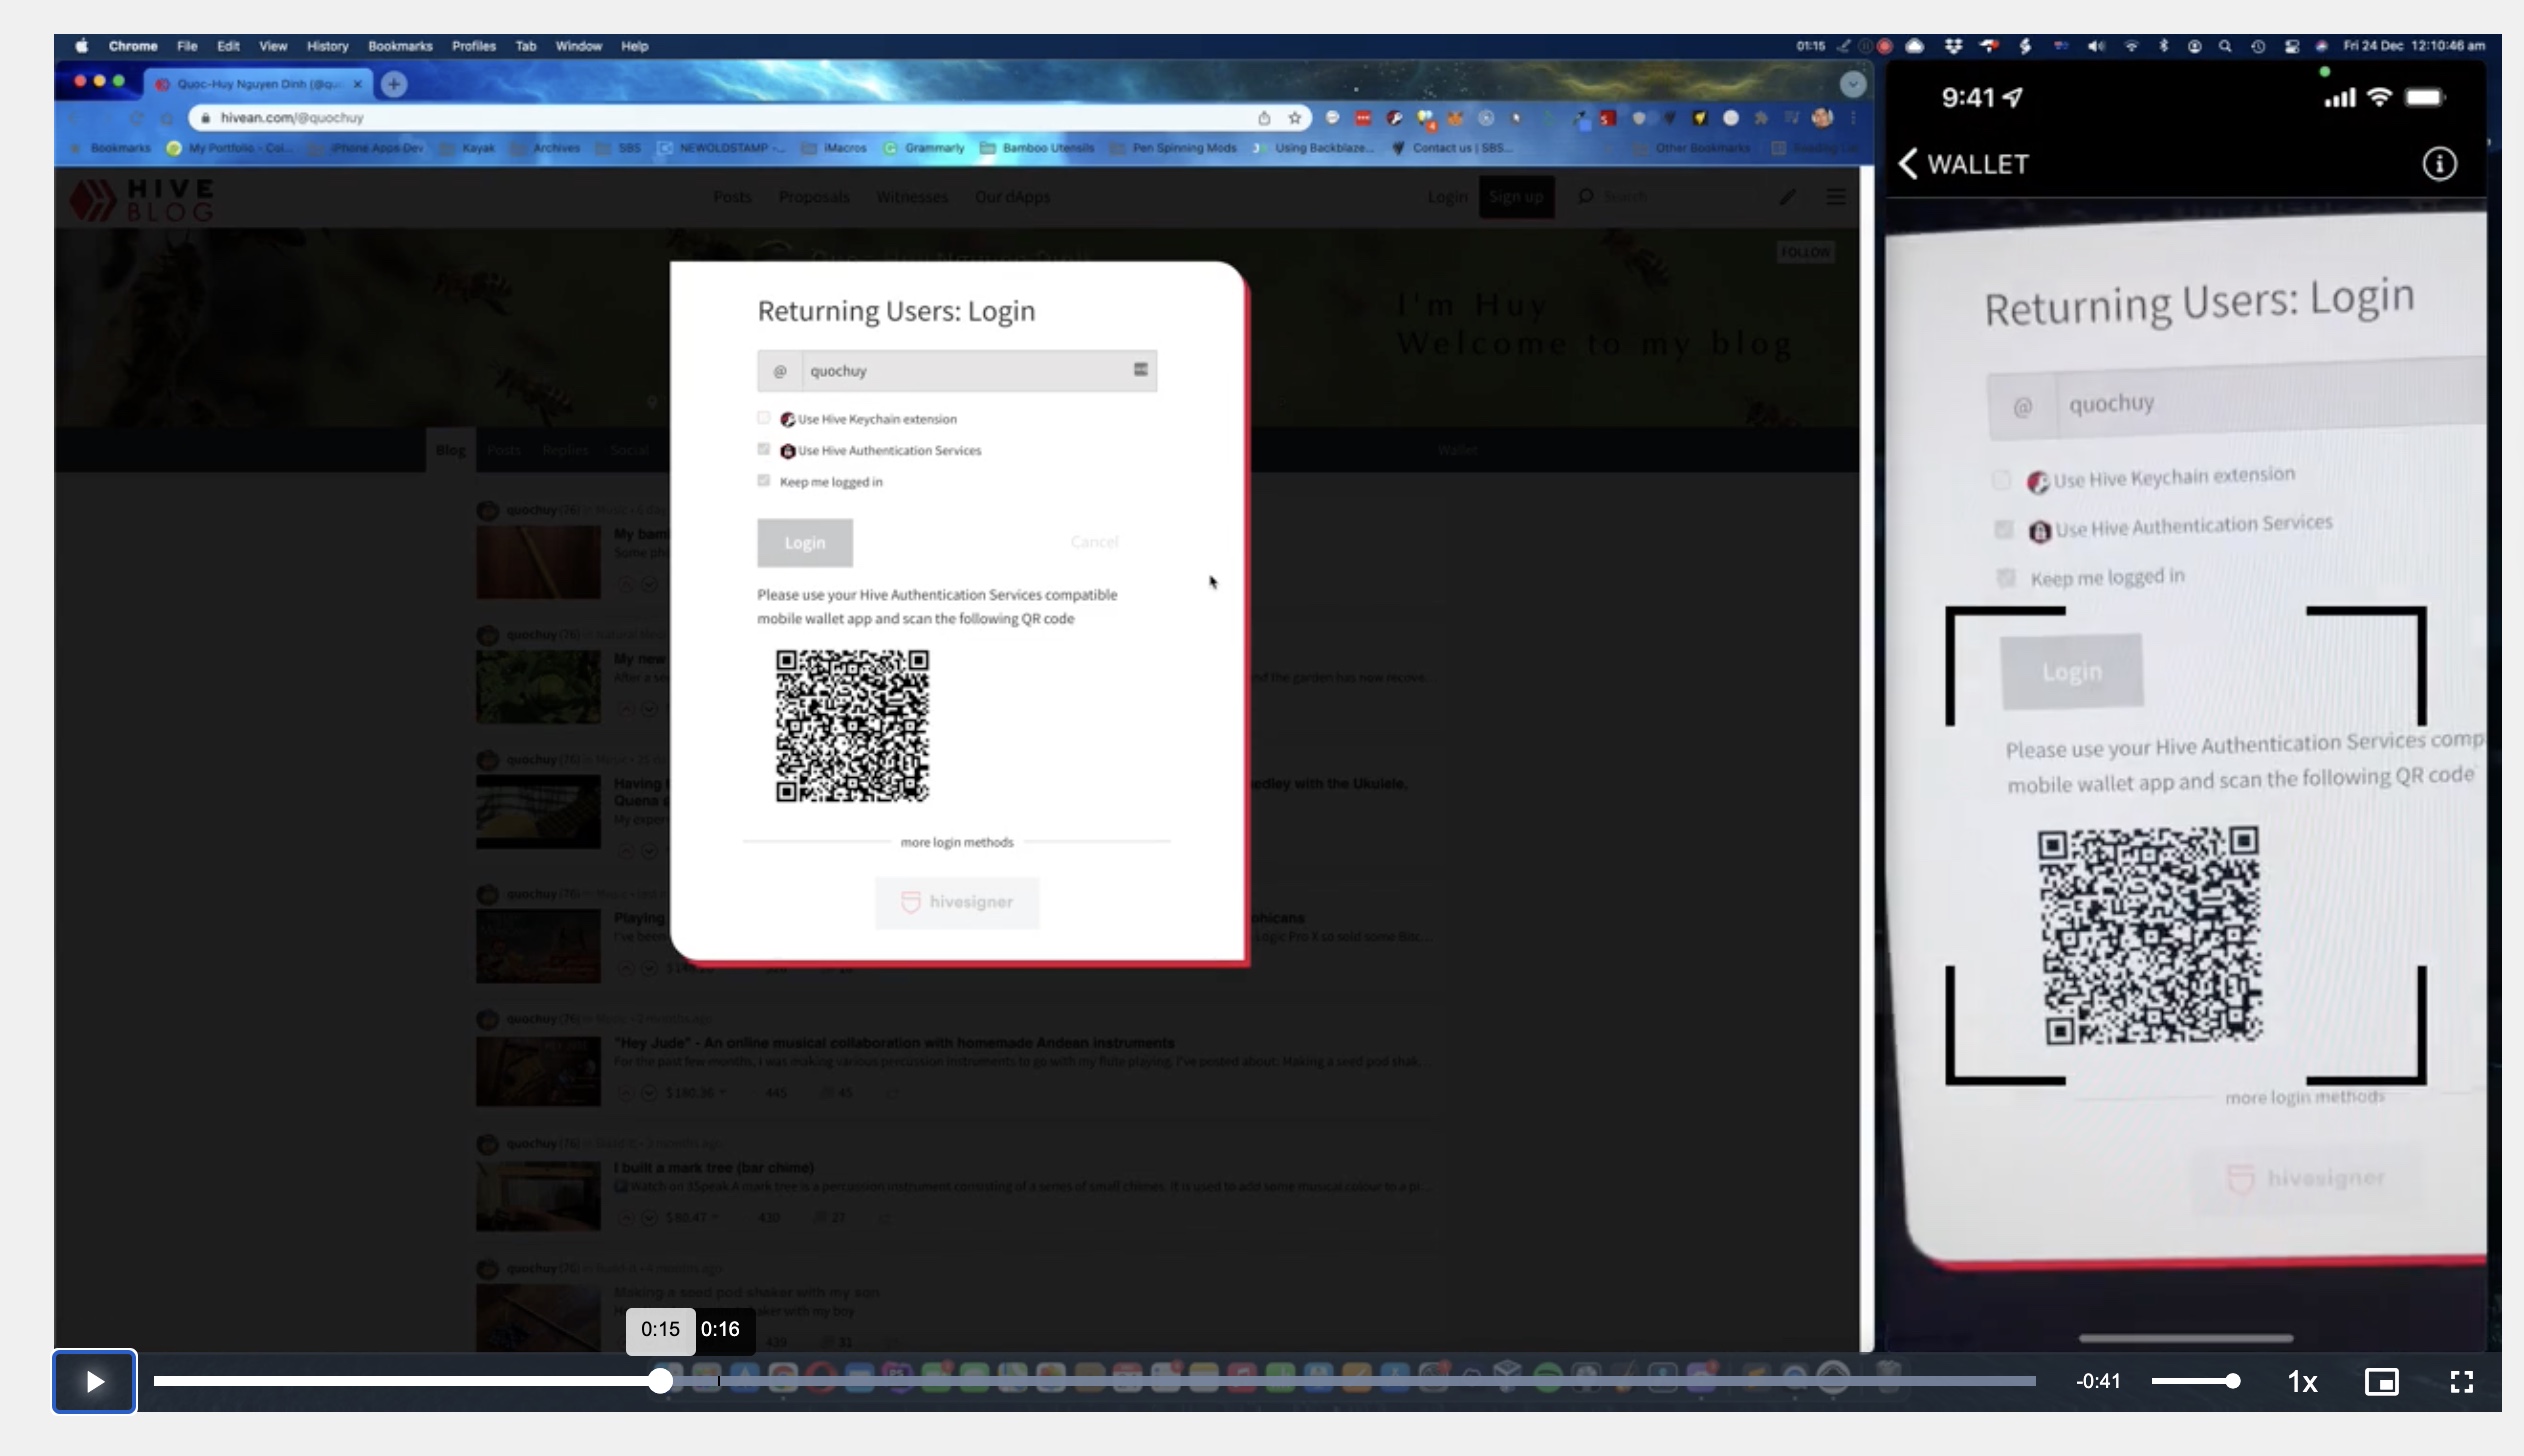Click the MetaMask fox extension icon
Image resolution: width=2524 pixels, height=1456 pixels.
pyautogui.click(x=1455, y=118)
